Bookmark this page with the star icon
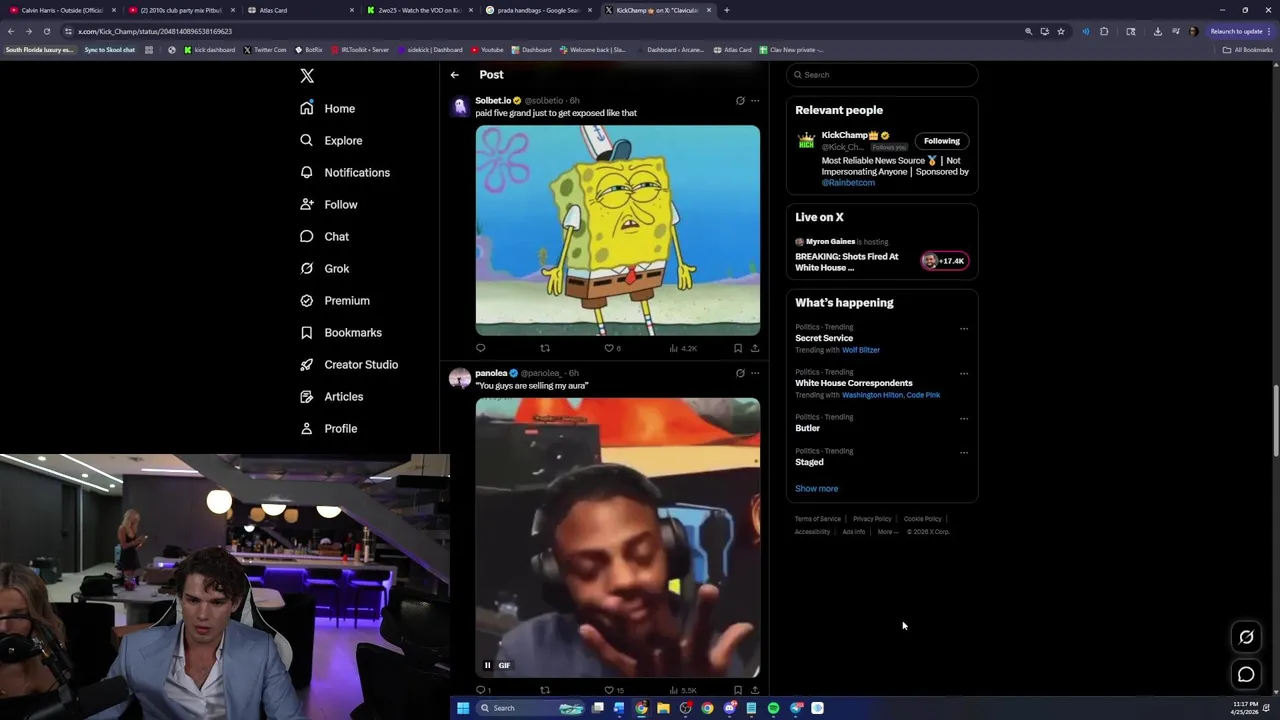The image size is (1280, 720). click(1061, 31)
